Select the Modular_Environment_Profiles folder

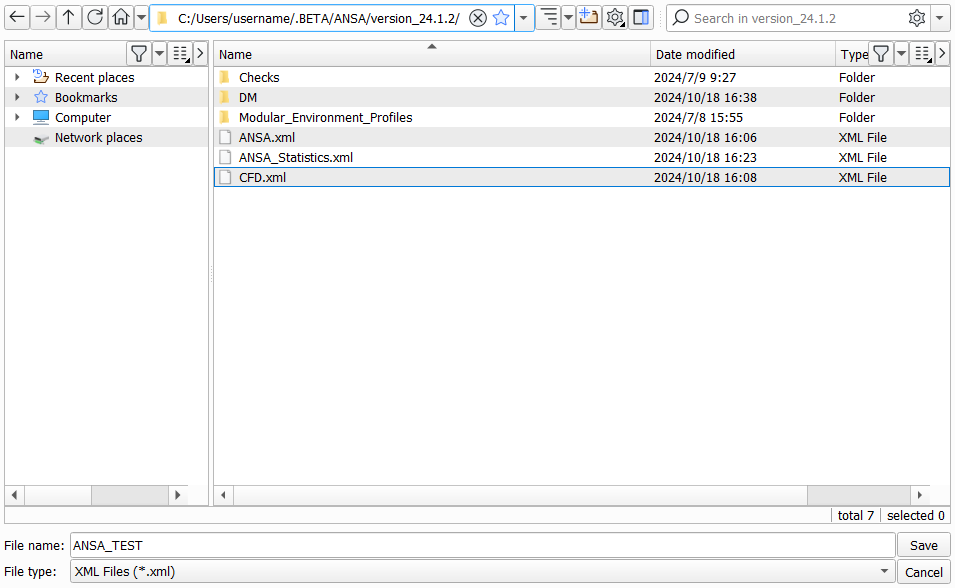pos(582,118)
